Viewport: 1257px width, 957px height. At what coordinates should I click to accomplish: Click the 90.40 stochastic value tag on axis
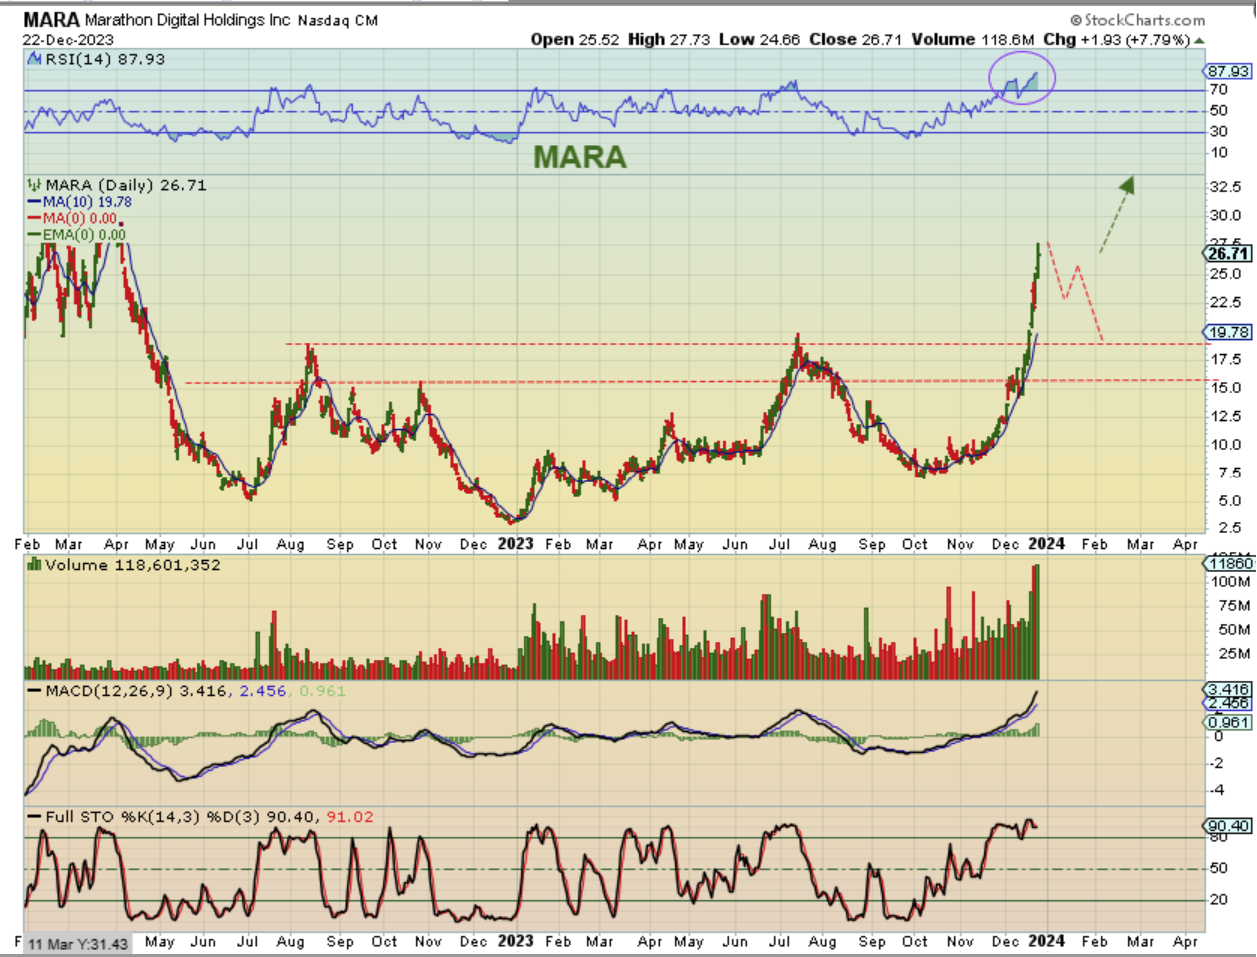1229,826
